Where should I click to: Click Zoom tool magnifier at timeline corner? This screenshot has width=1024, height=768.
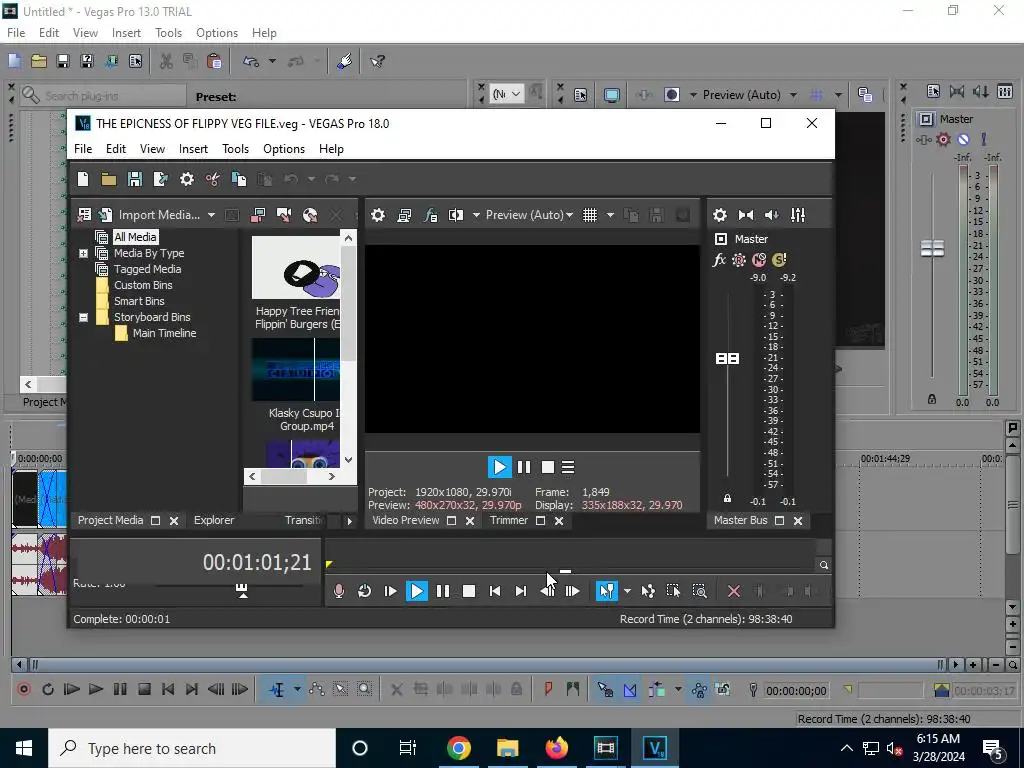[824, 565]
